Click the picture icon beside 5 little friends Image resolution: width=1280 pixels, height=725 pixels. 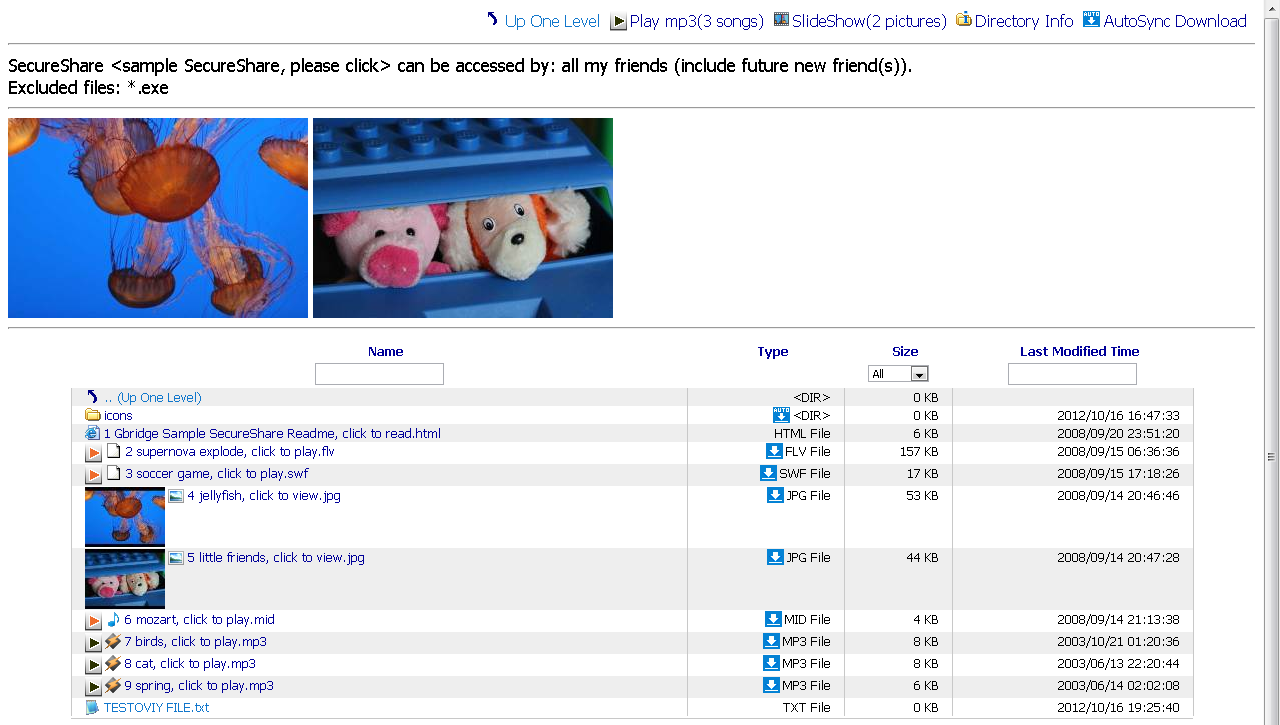[x=176, y=557]
